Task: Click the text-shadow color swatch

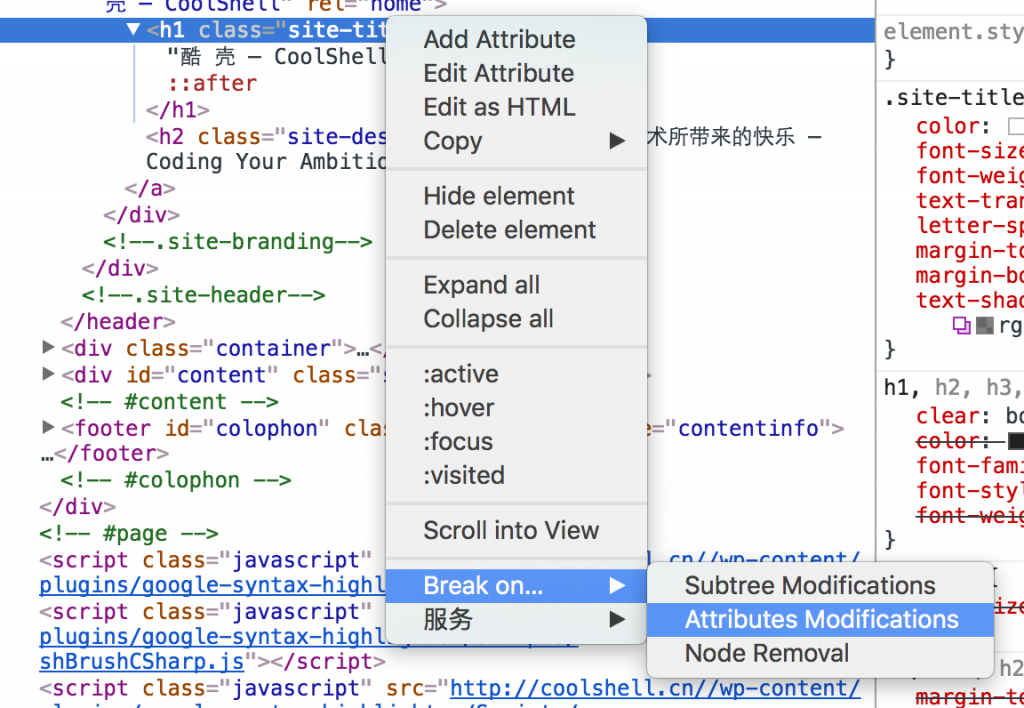Action: (x=984, y=325)
